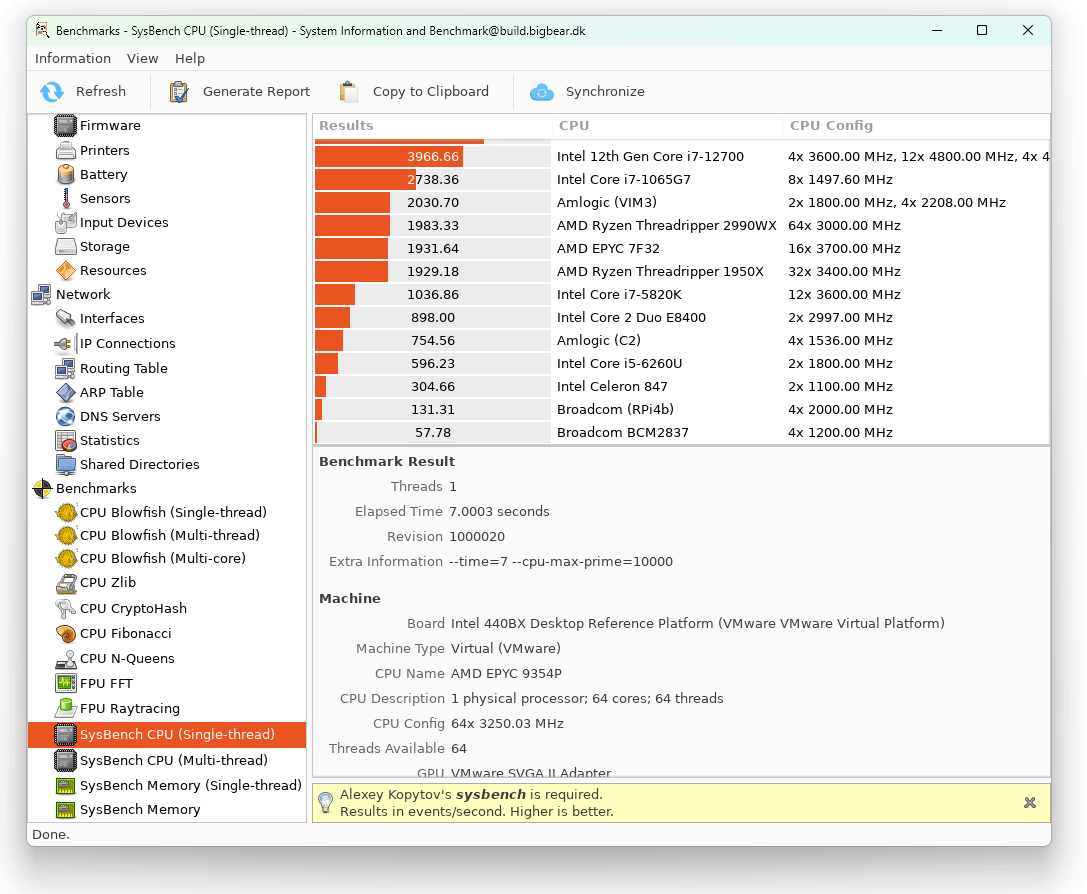The width and height of the screenshot is (1087, 894).
Task: Click the Benchmarks category icon
Action: click(42, 489)
